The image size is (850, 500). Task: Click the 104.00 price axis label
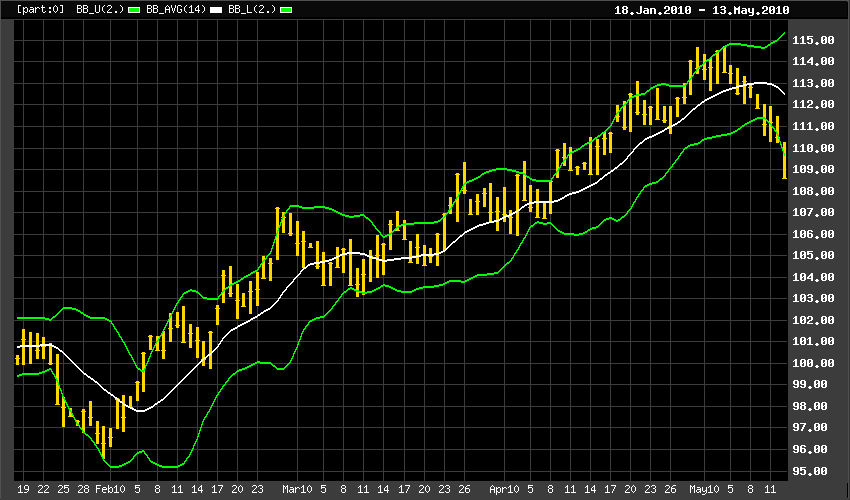[x=813, y=277]
